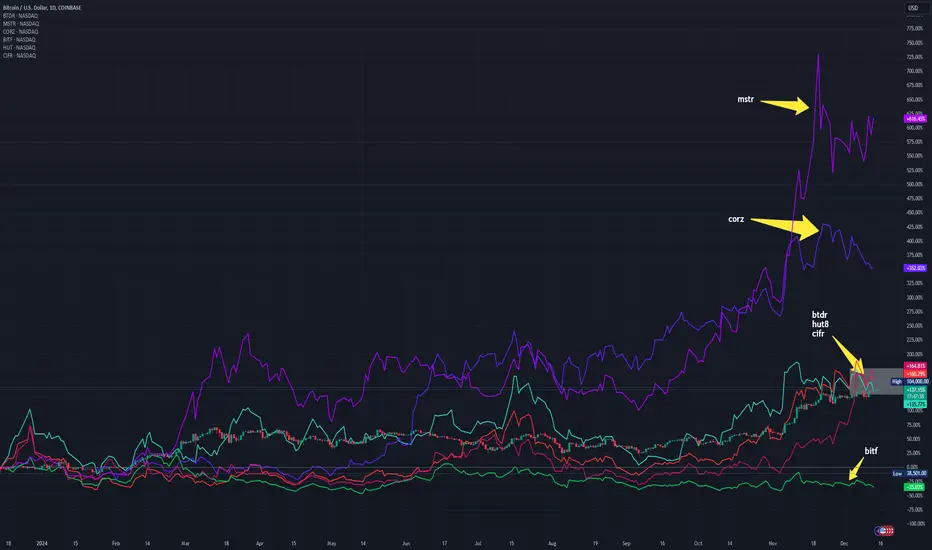Click the High 104,000.00 price label
Viewport: 932px width, 550px height.
tap(911, 381)
